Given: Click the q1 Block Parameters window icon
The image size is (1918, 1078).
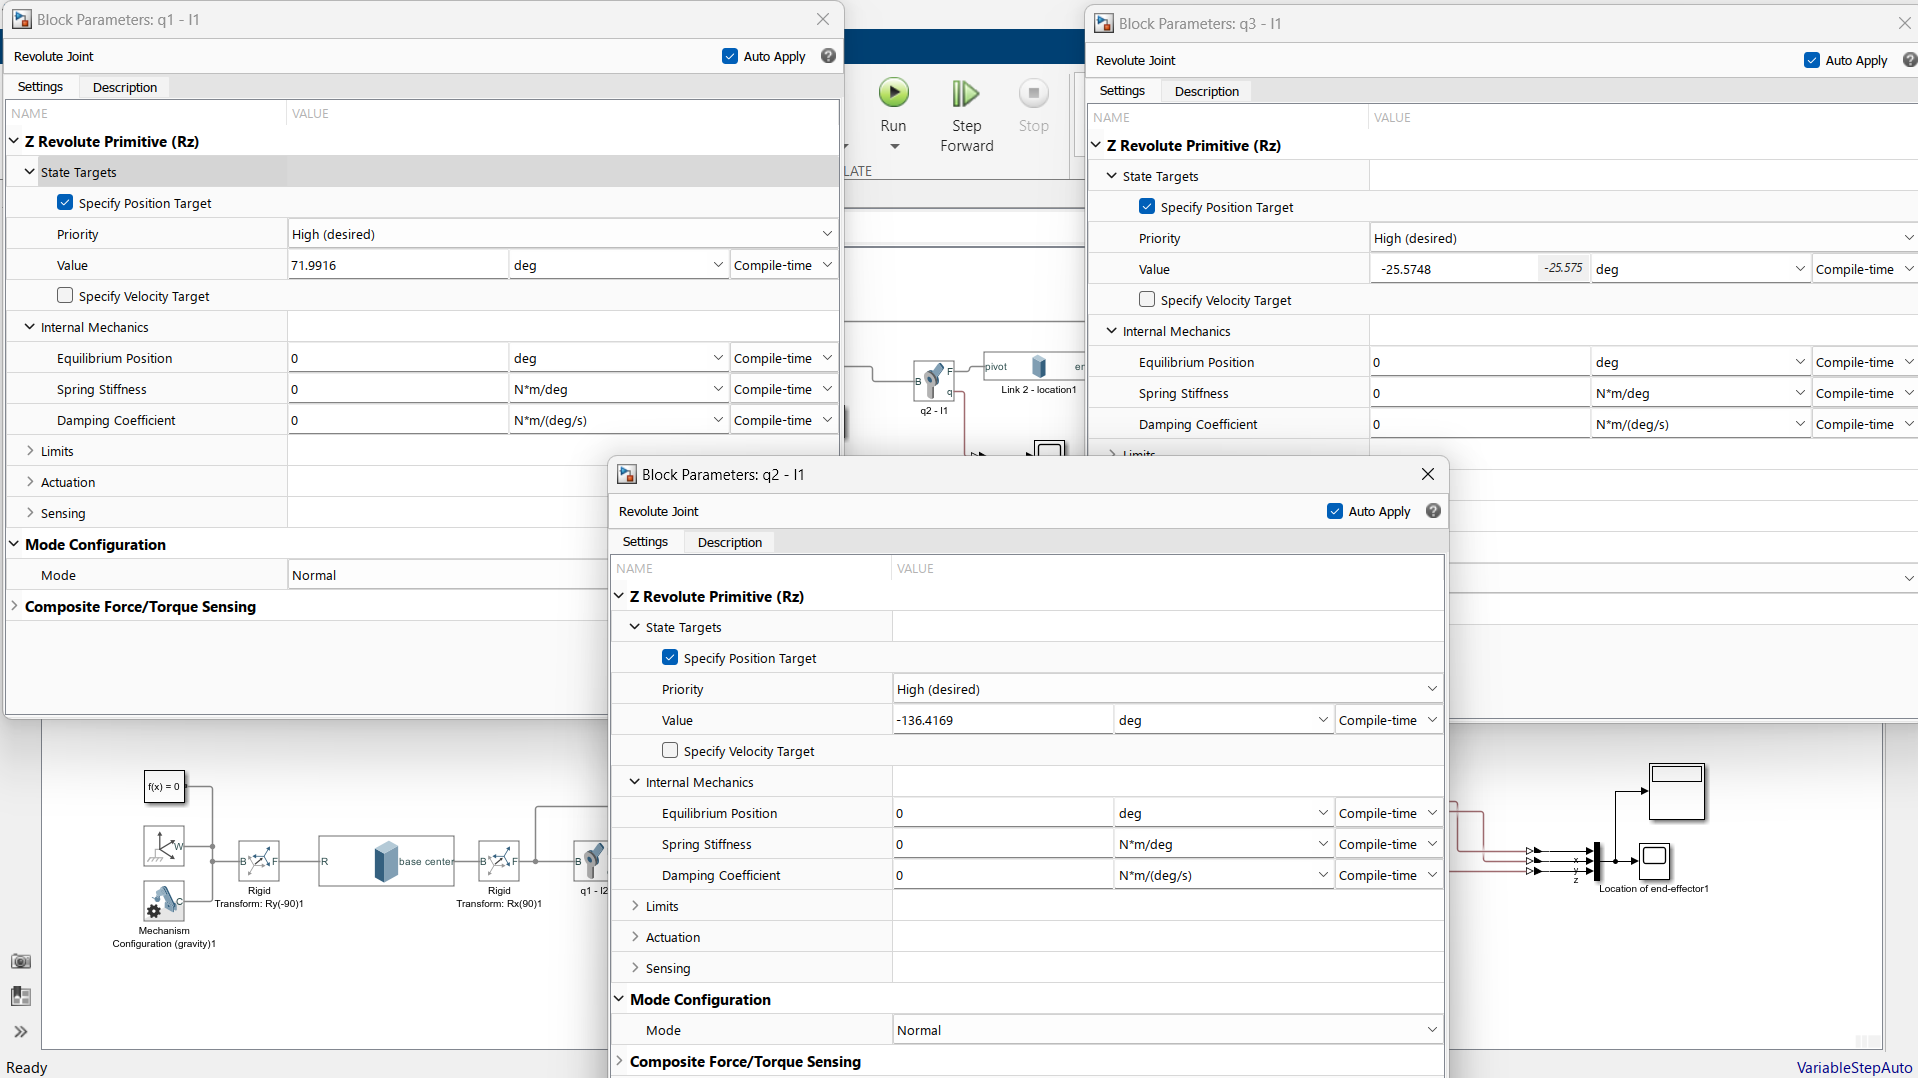Looking at the screenshot, I should 22,19.
